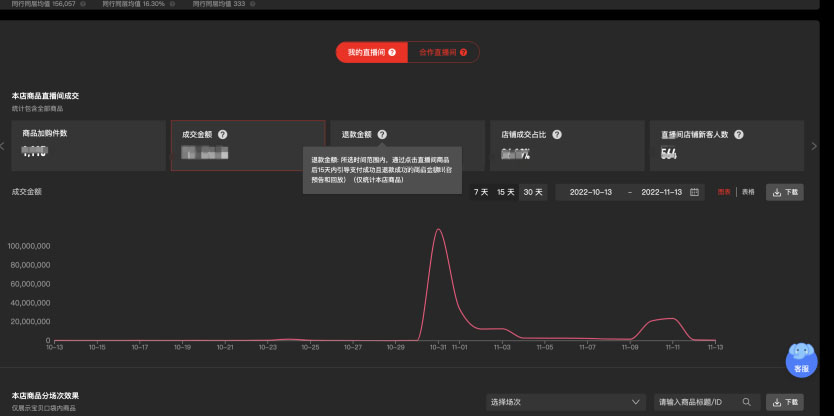
Task: Open 客服 customer service chat bubble
Action: (x=801, y=359)
